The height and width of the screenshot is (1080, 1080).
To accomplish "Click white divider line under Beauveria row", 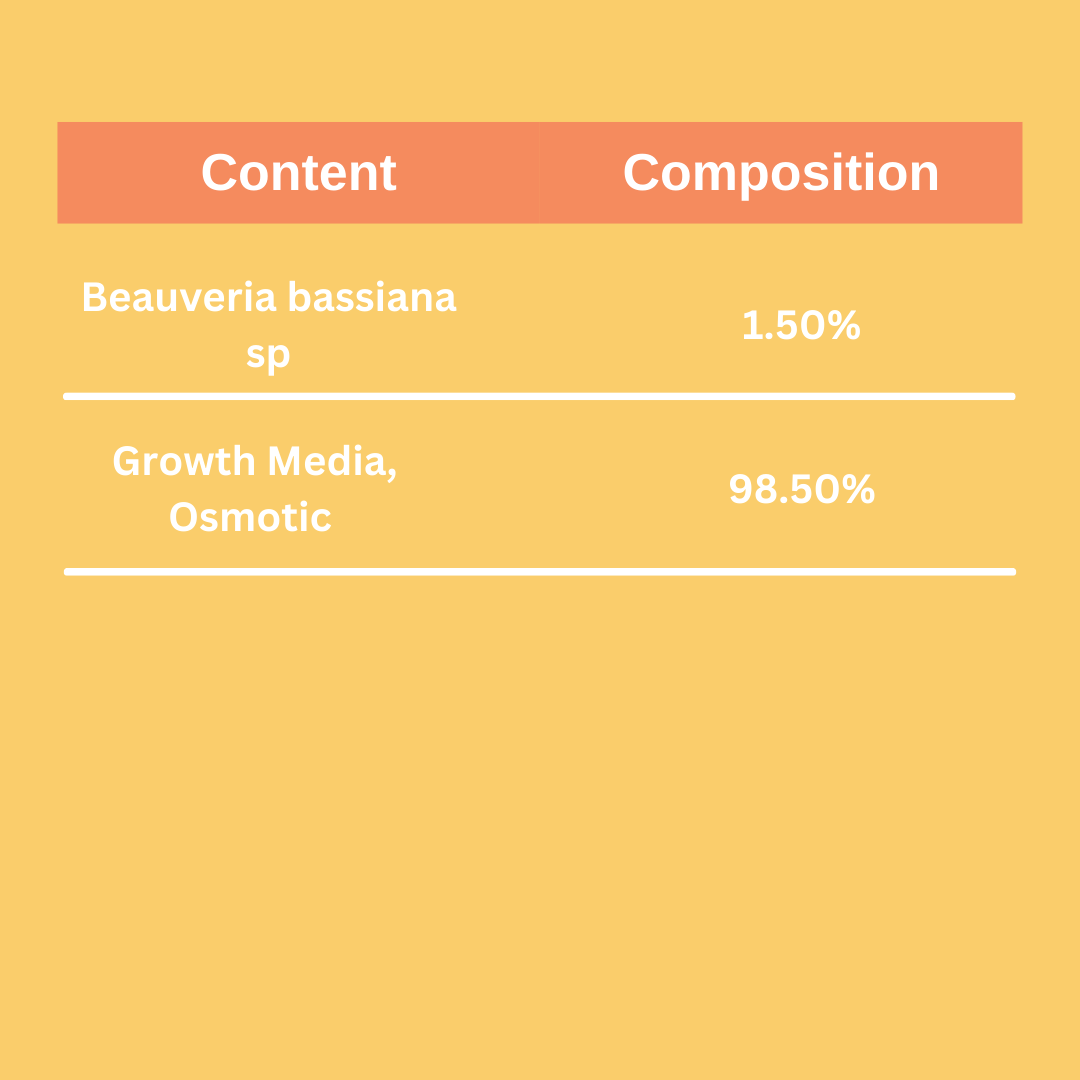I will pos(539,396).
